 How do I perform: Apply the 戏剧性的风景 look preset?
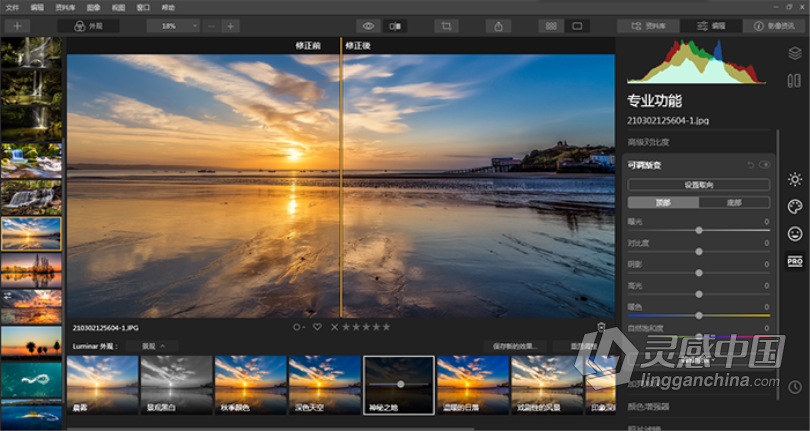click(x=547, y=384)
